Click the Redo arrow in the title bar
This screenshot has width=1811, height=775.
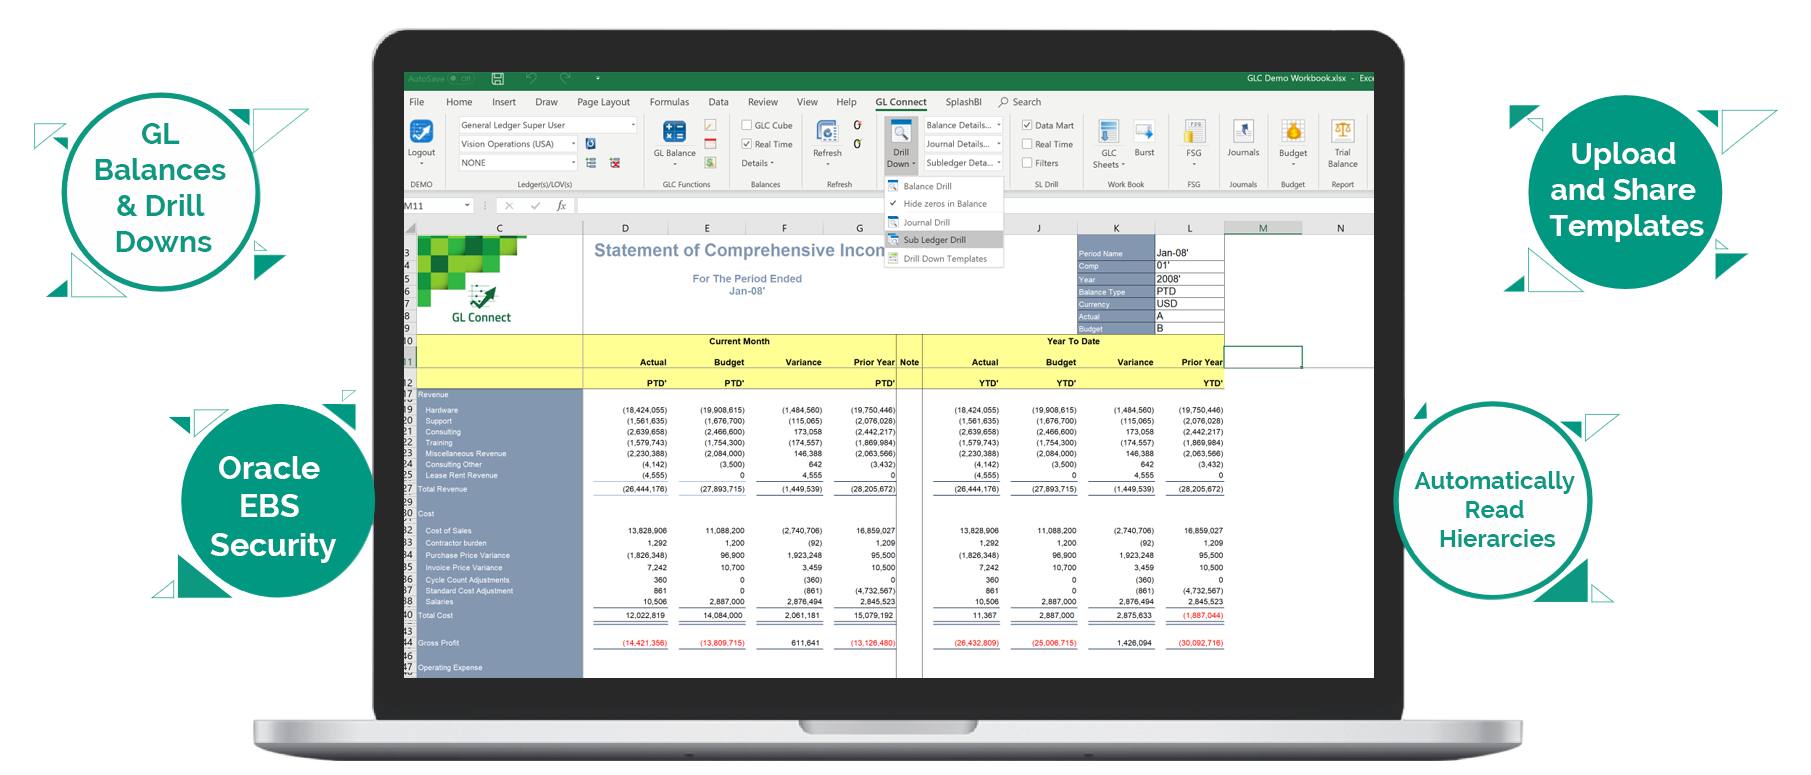click(x=566, y=78)
